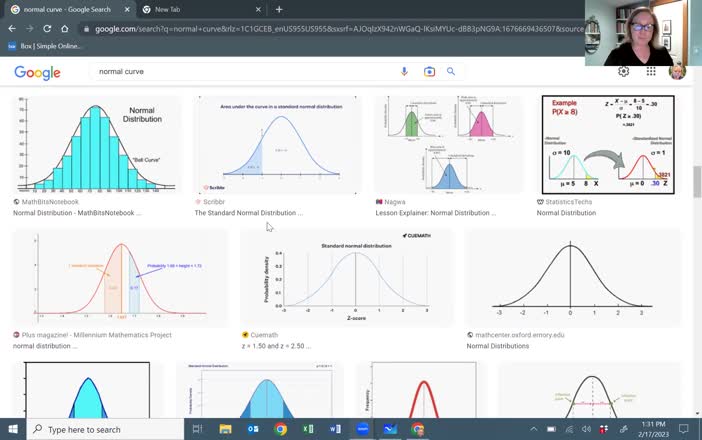Screen dimensions: 702x440
Task: Open the MathBitsNotebook Normal Distribution image
Action: (x=96, y=144)
